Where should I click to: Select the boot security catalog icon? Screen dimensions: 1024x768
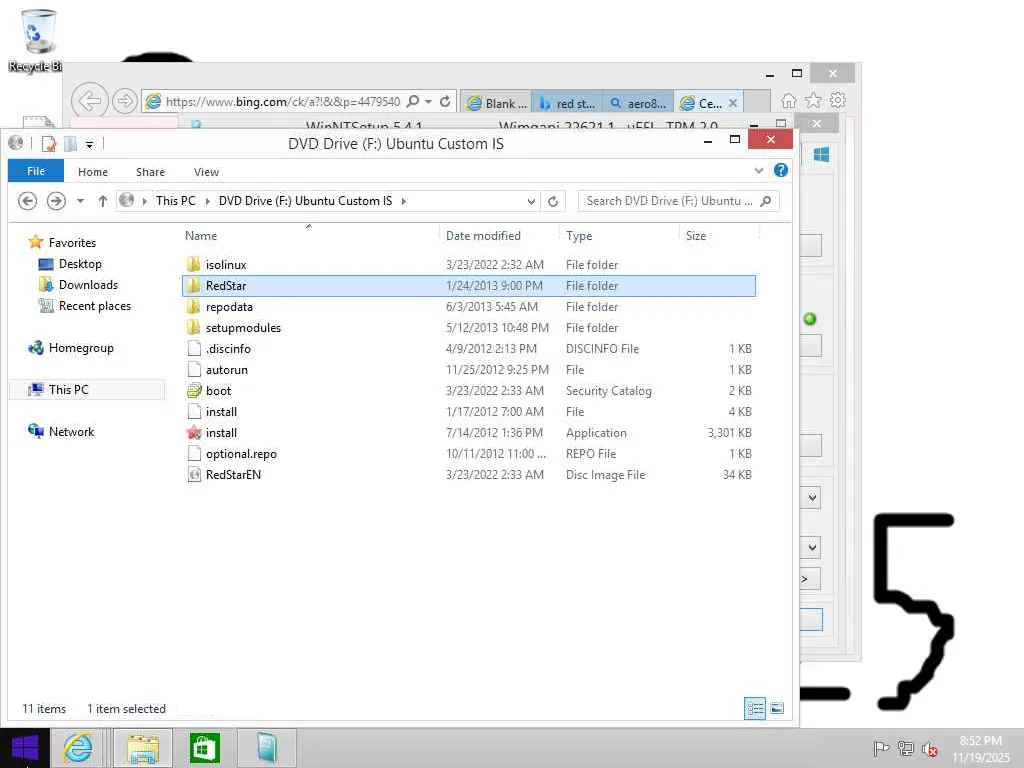tap(194, 391)
